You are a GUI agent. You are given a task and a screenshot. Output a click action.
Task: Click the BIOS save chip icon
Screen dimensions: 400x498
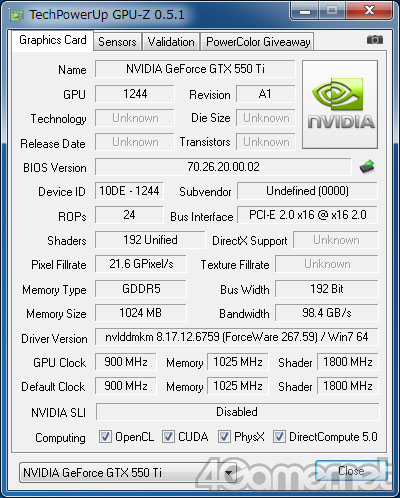(x=367, y=167)
